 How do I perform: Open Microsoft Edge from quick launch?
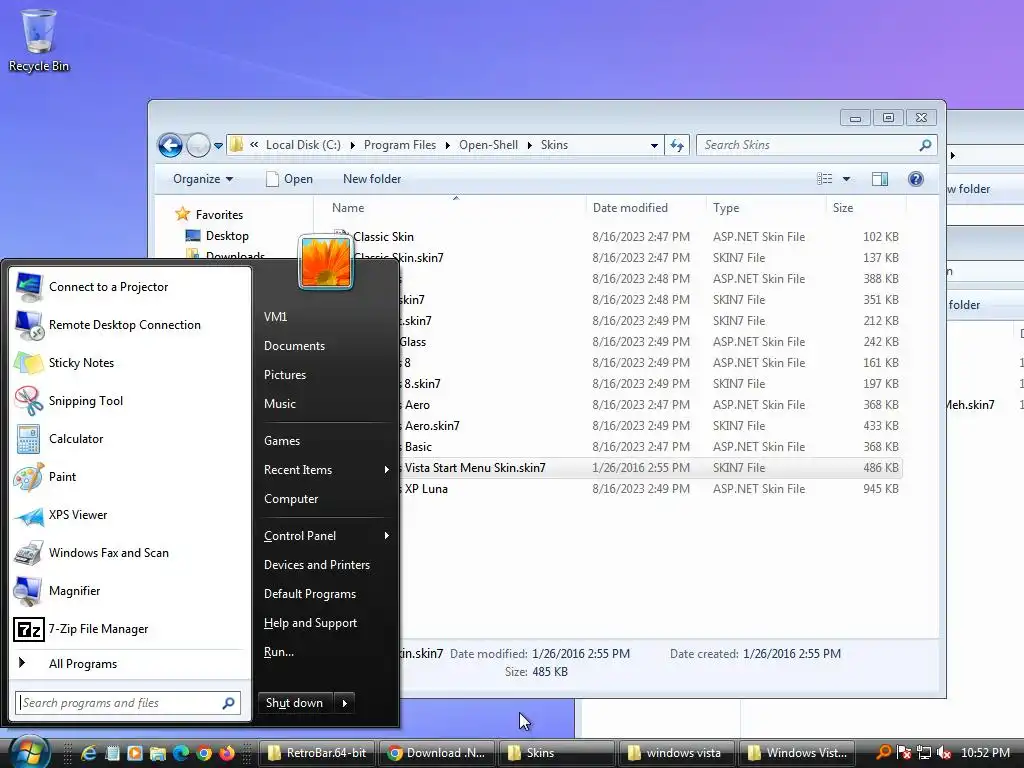[181, 753]
